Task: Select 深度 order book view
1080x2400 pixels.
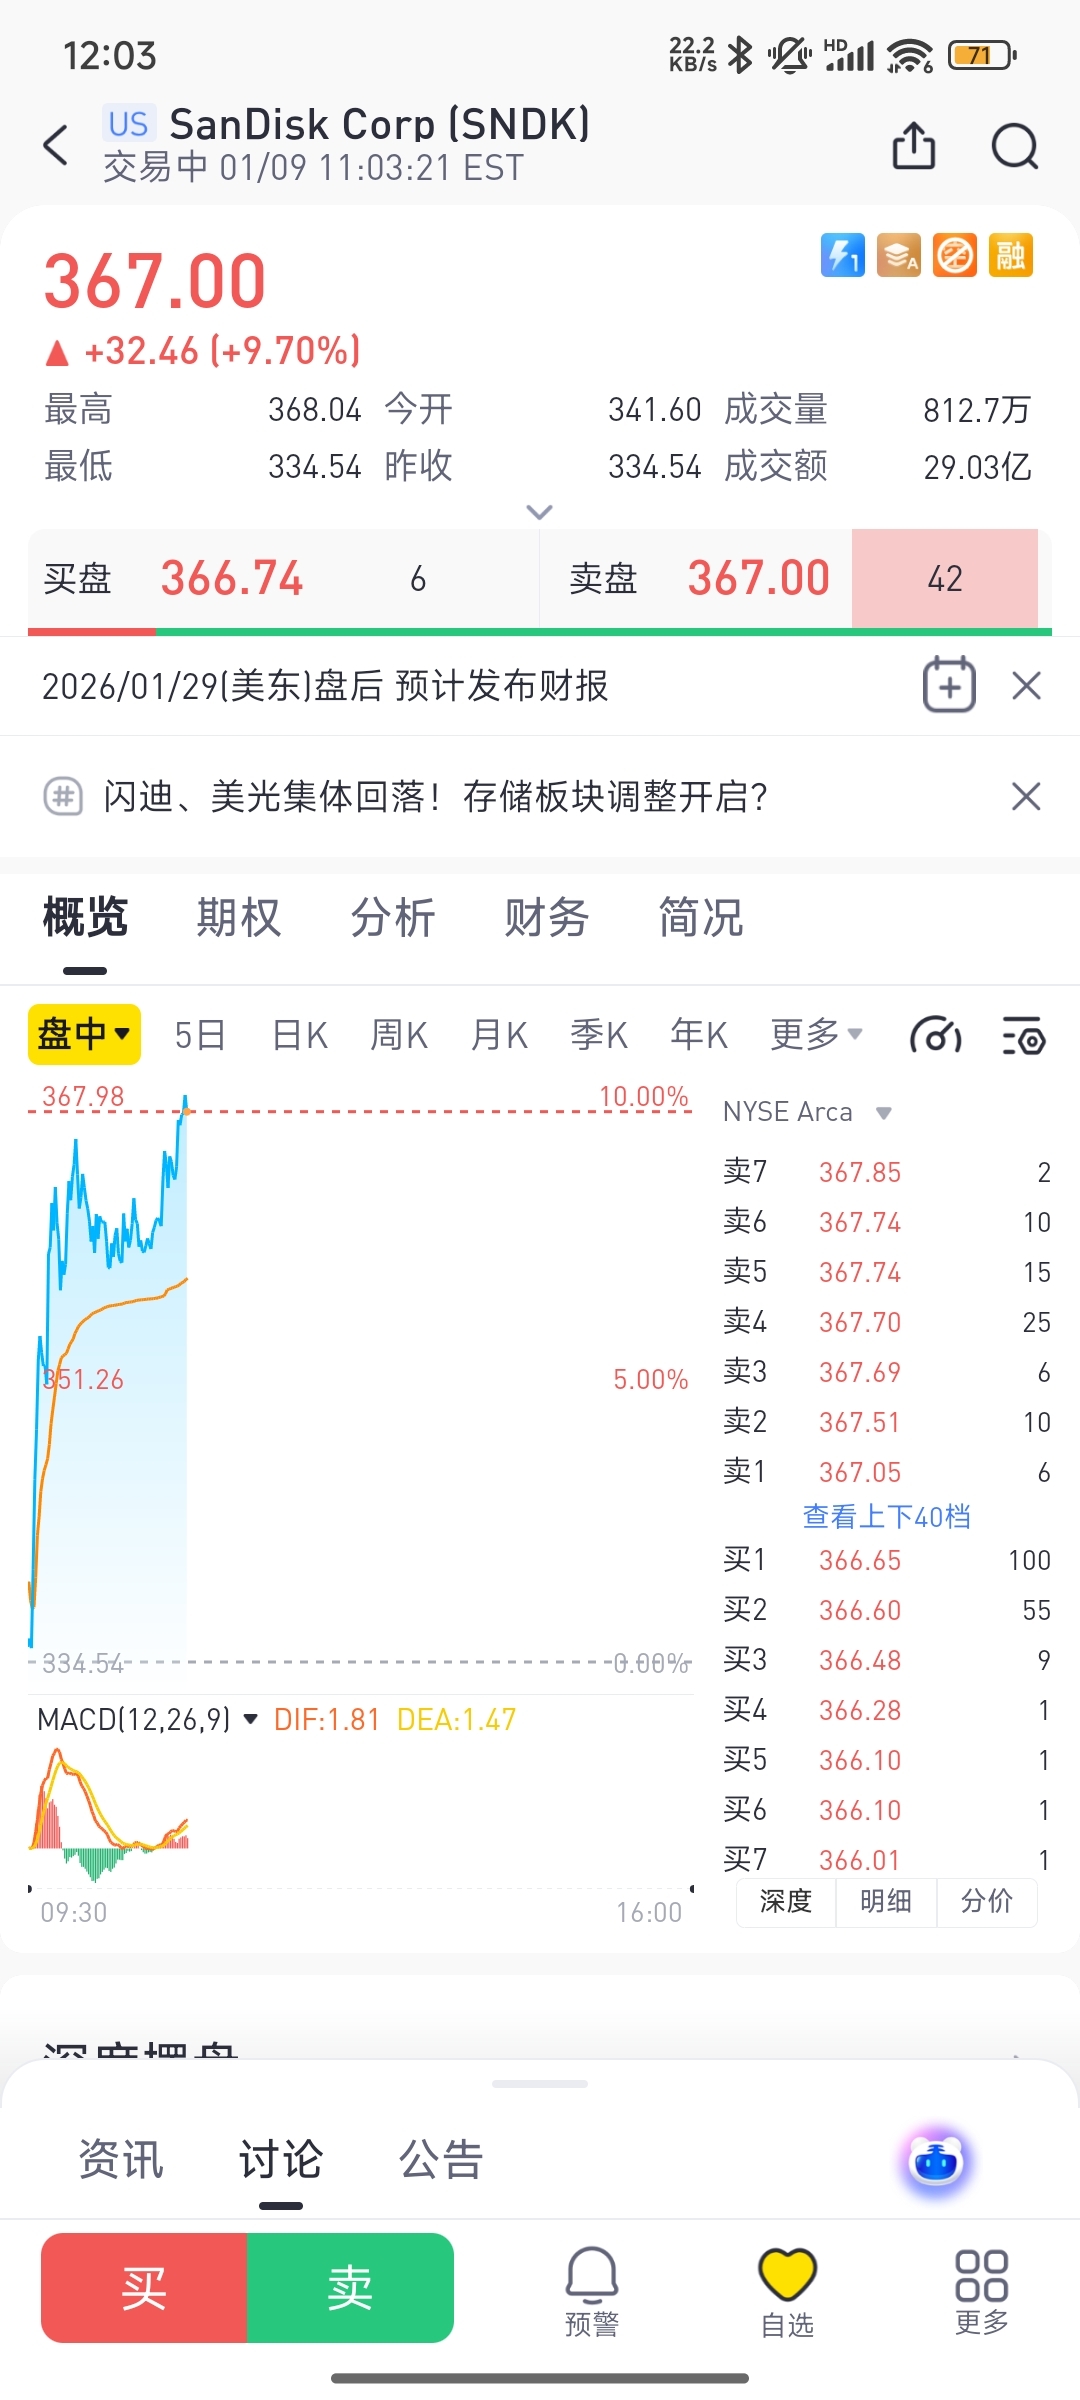Action: (x=786, y=1901)
